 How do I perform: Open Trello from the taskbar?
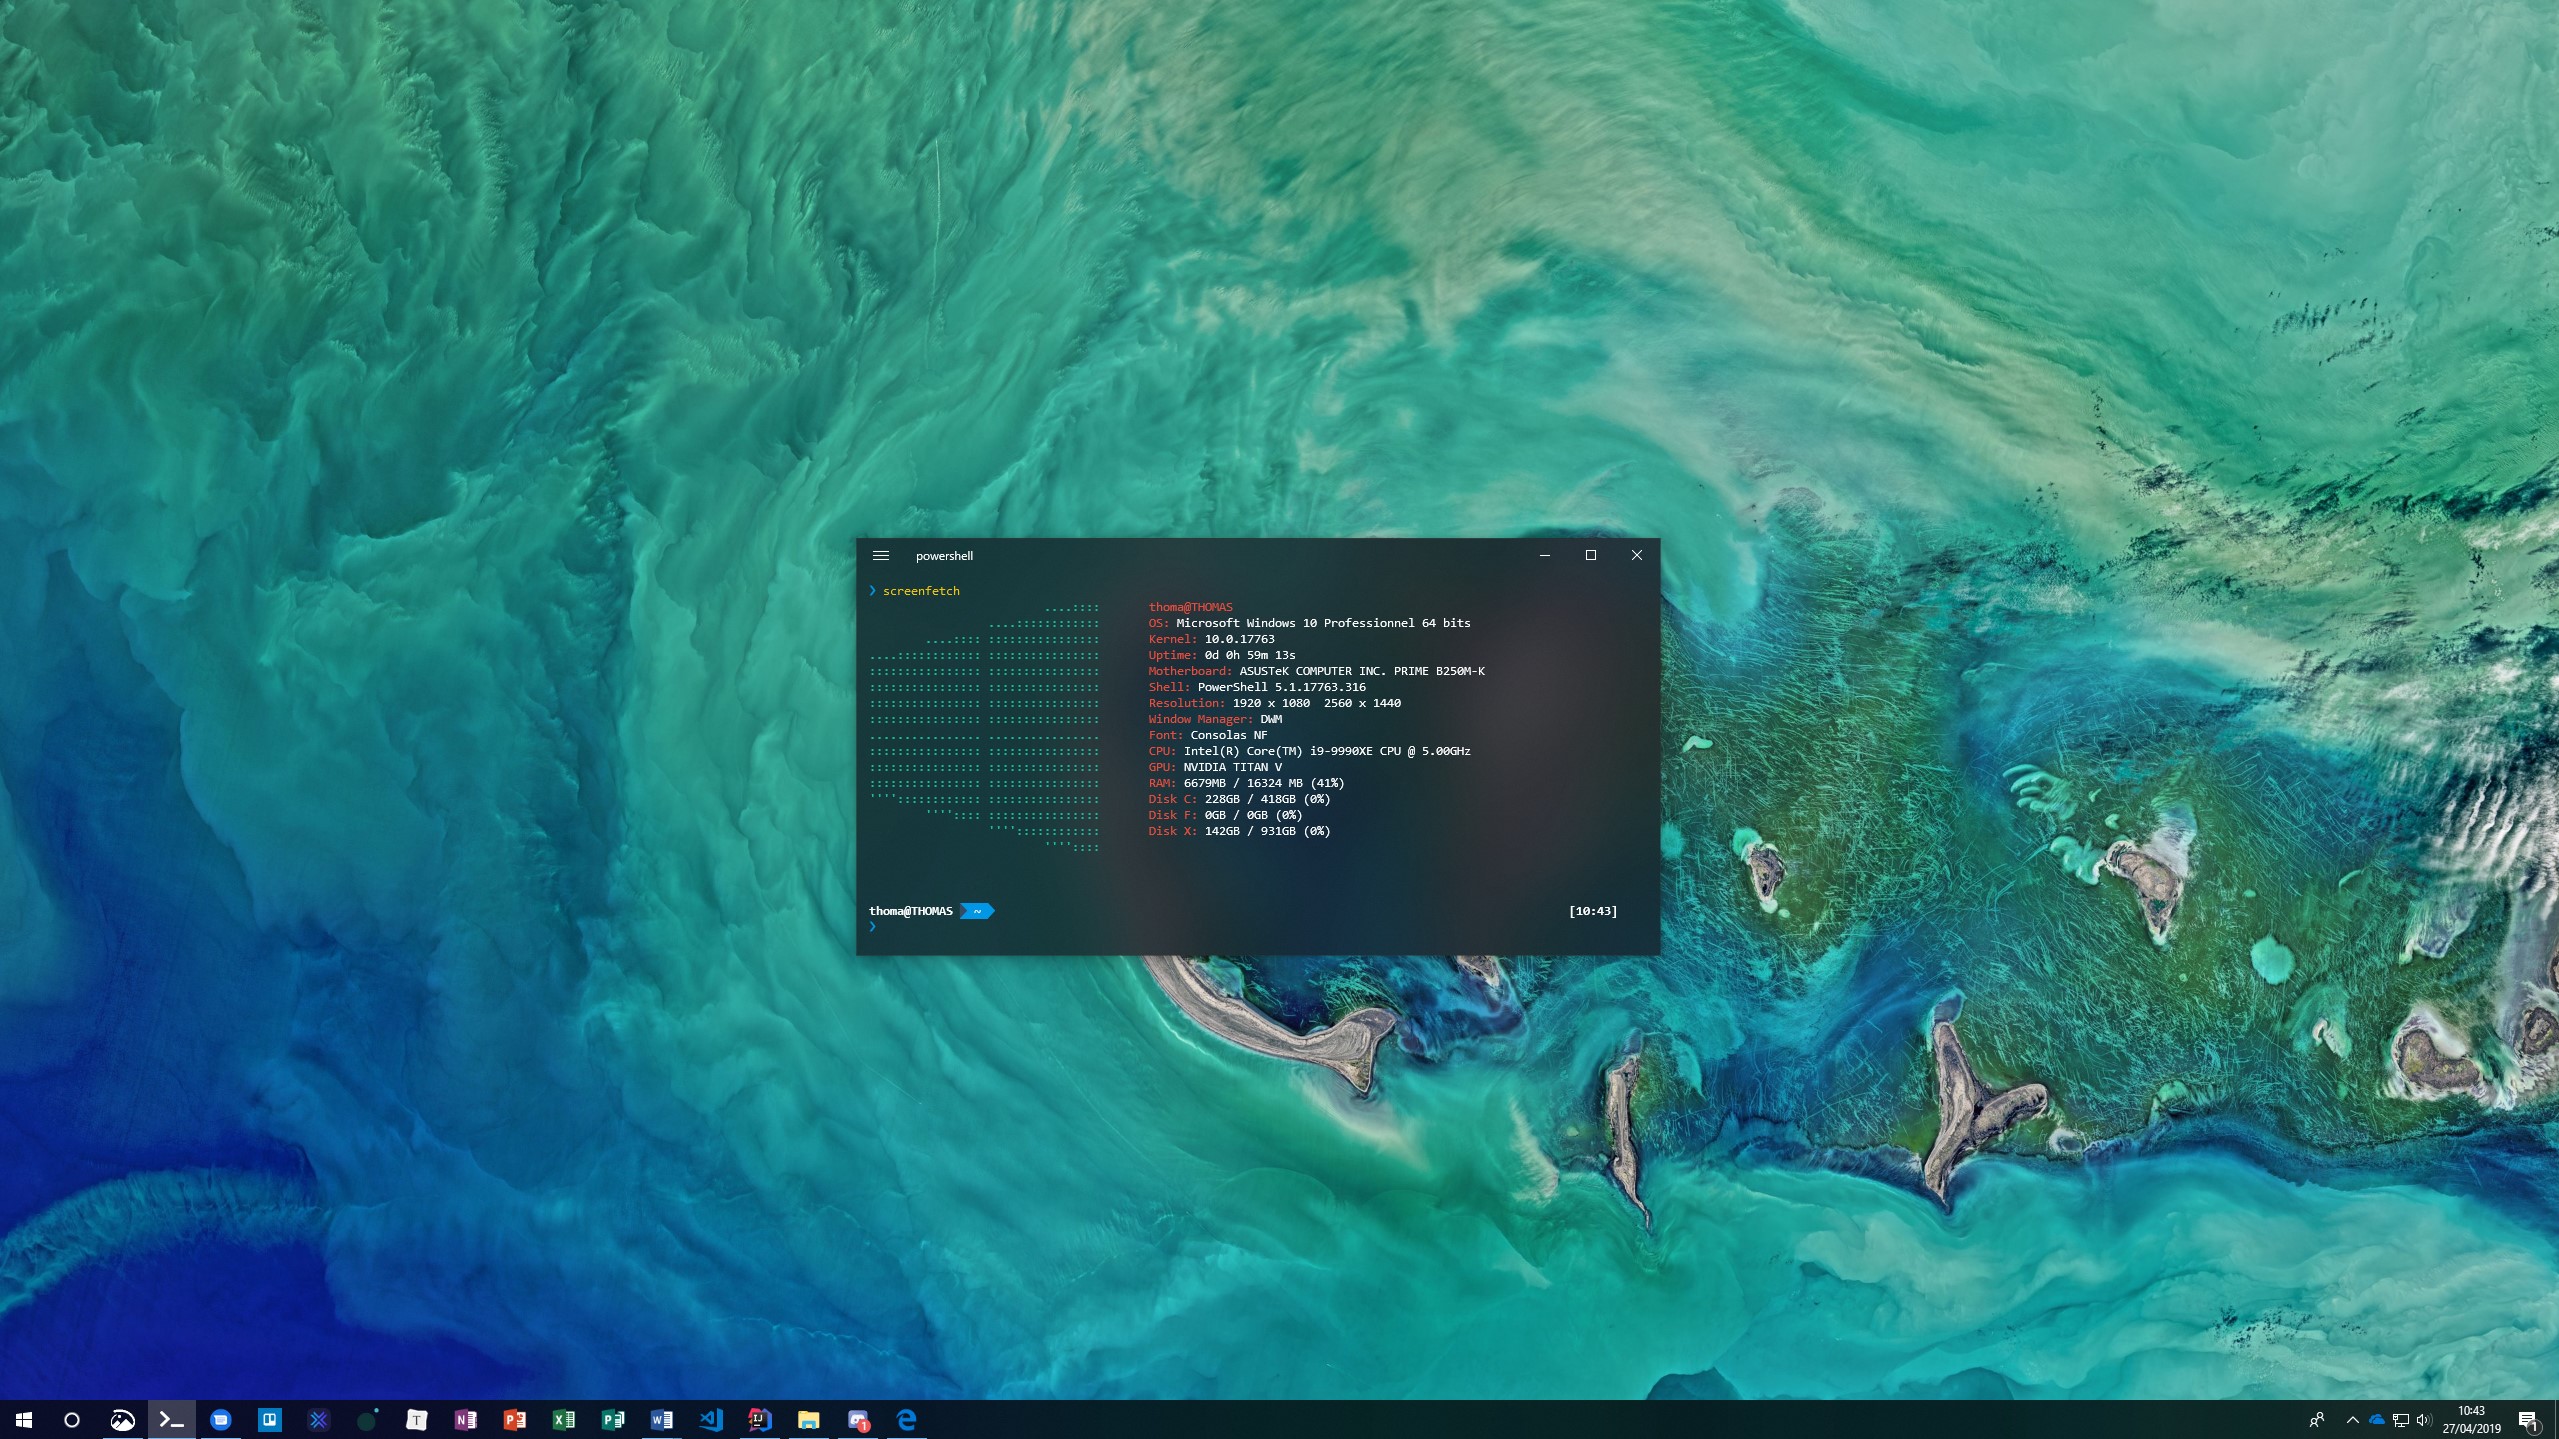tap(270, 1419)
